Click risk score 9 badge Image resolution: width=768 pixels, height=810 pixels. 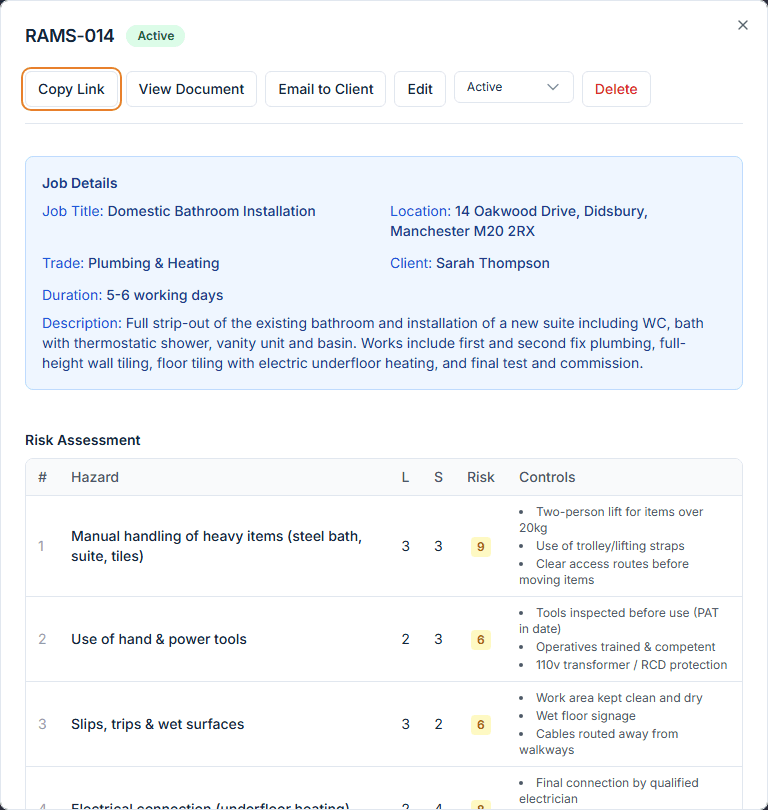click(481, 547)
